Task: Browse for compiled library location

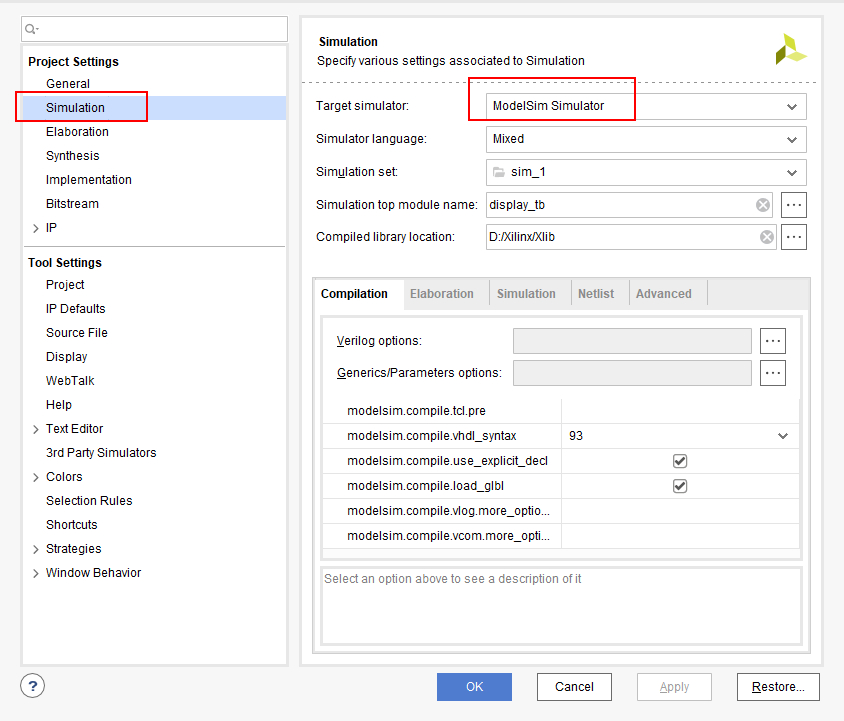Action: coord(793,237)
